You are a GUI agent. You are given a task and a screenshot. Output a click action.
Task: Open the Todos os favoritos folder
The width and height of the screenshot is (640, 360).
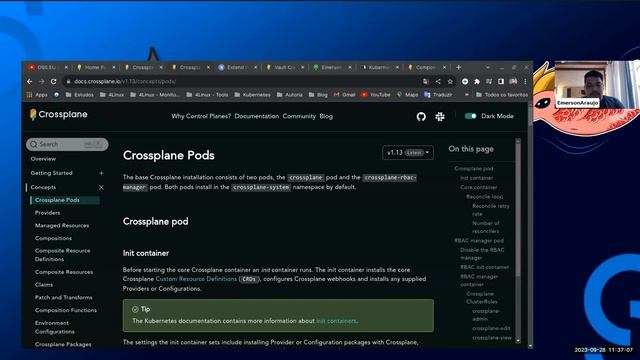coord(502,95)
